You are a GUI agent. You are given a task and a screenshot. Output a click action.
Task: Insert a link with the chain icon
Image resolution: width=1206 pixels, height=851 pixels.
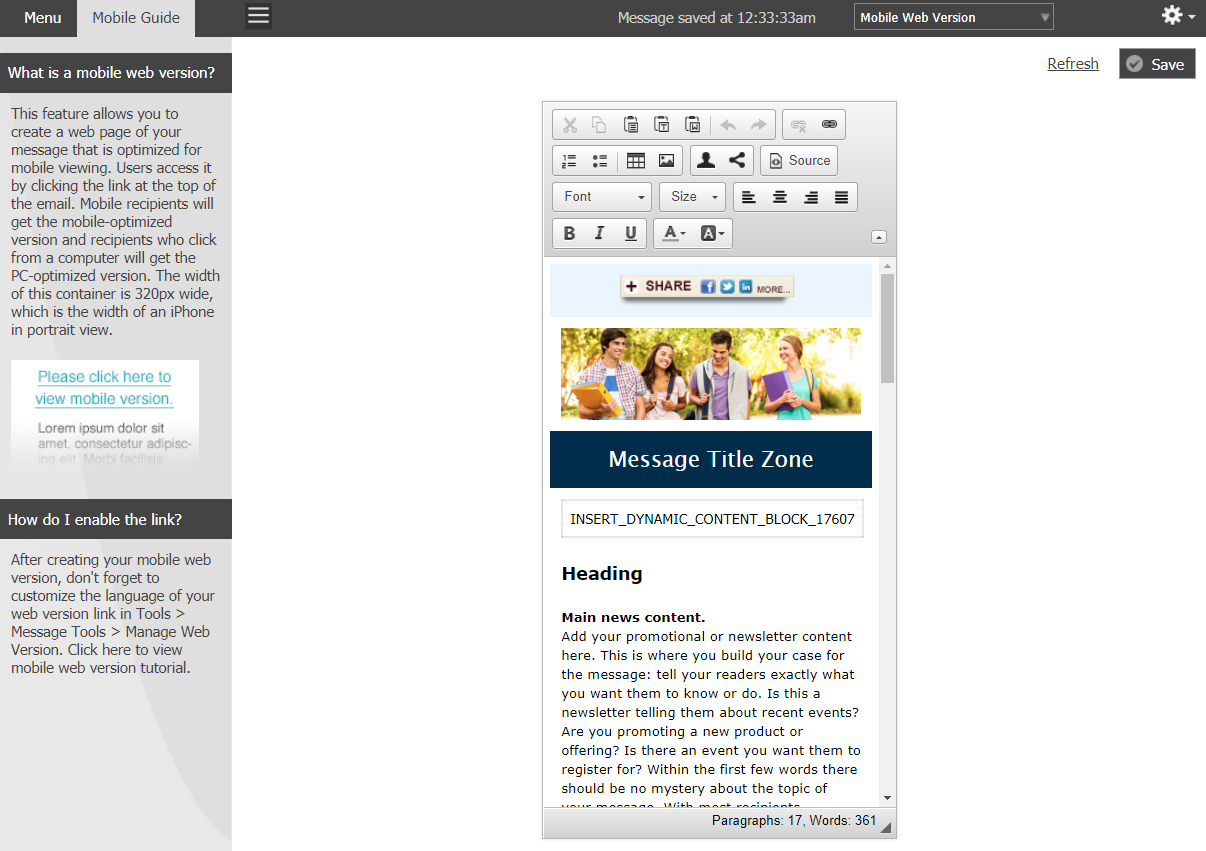(x=829, y=125)
